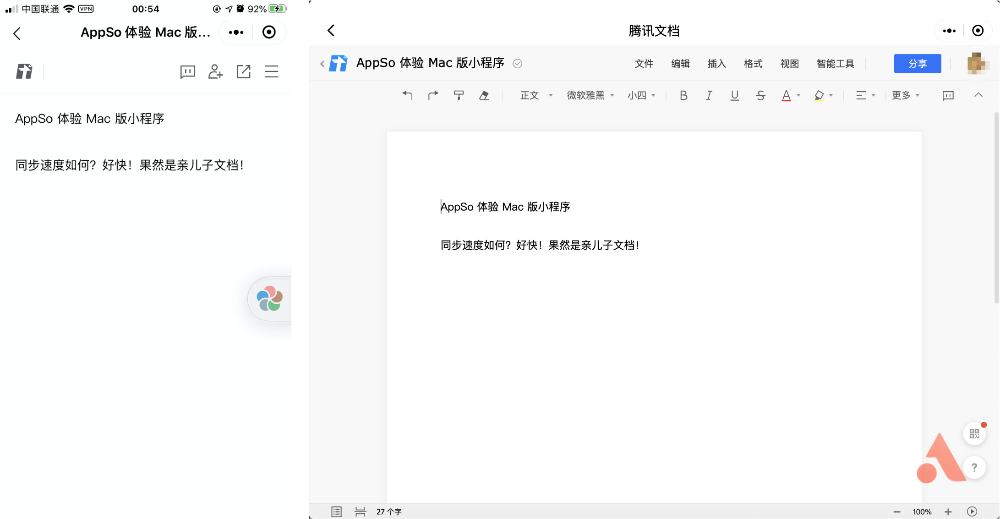Click the 100% zoom level
This screenshot has height=519, width=1000.
pyautogui.click(x=922, y=511)
